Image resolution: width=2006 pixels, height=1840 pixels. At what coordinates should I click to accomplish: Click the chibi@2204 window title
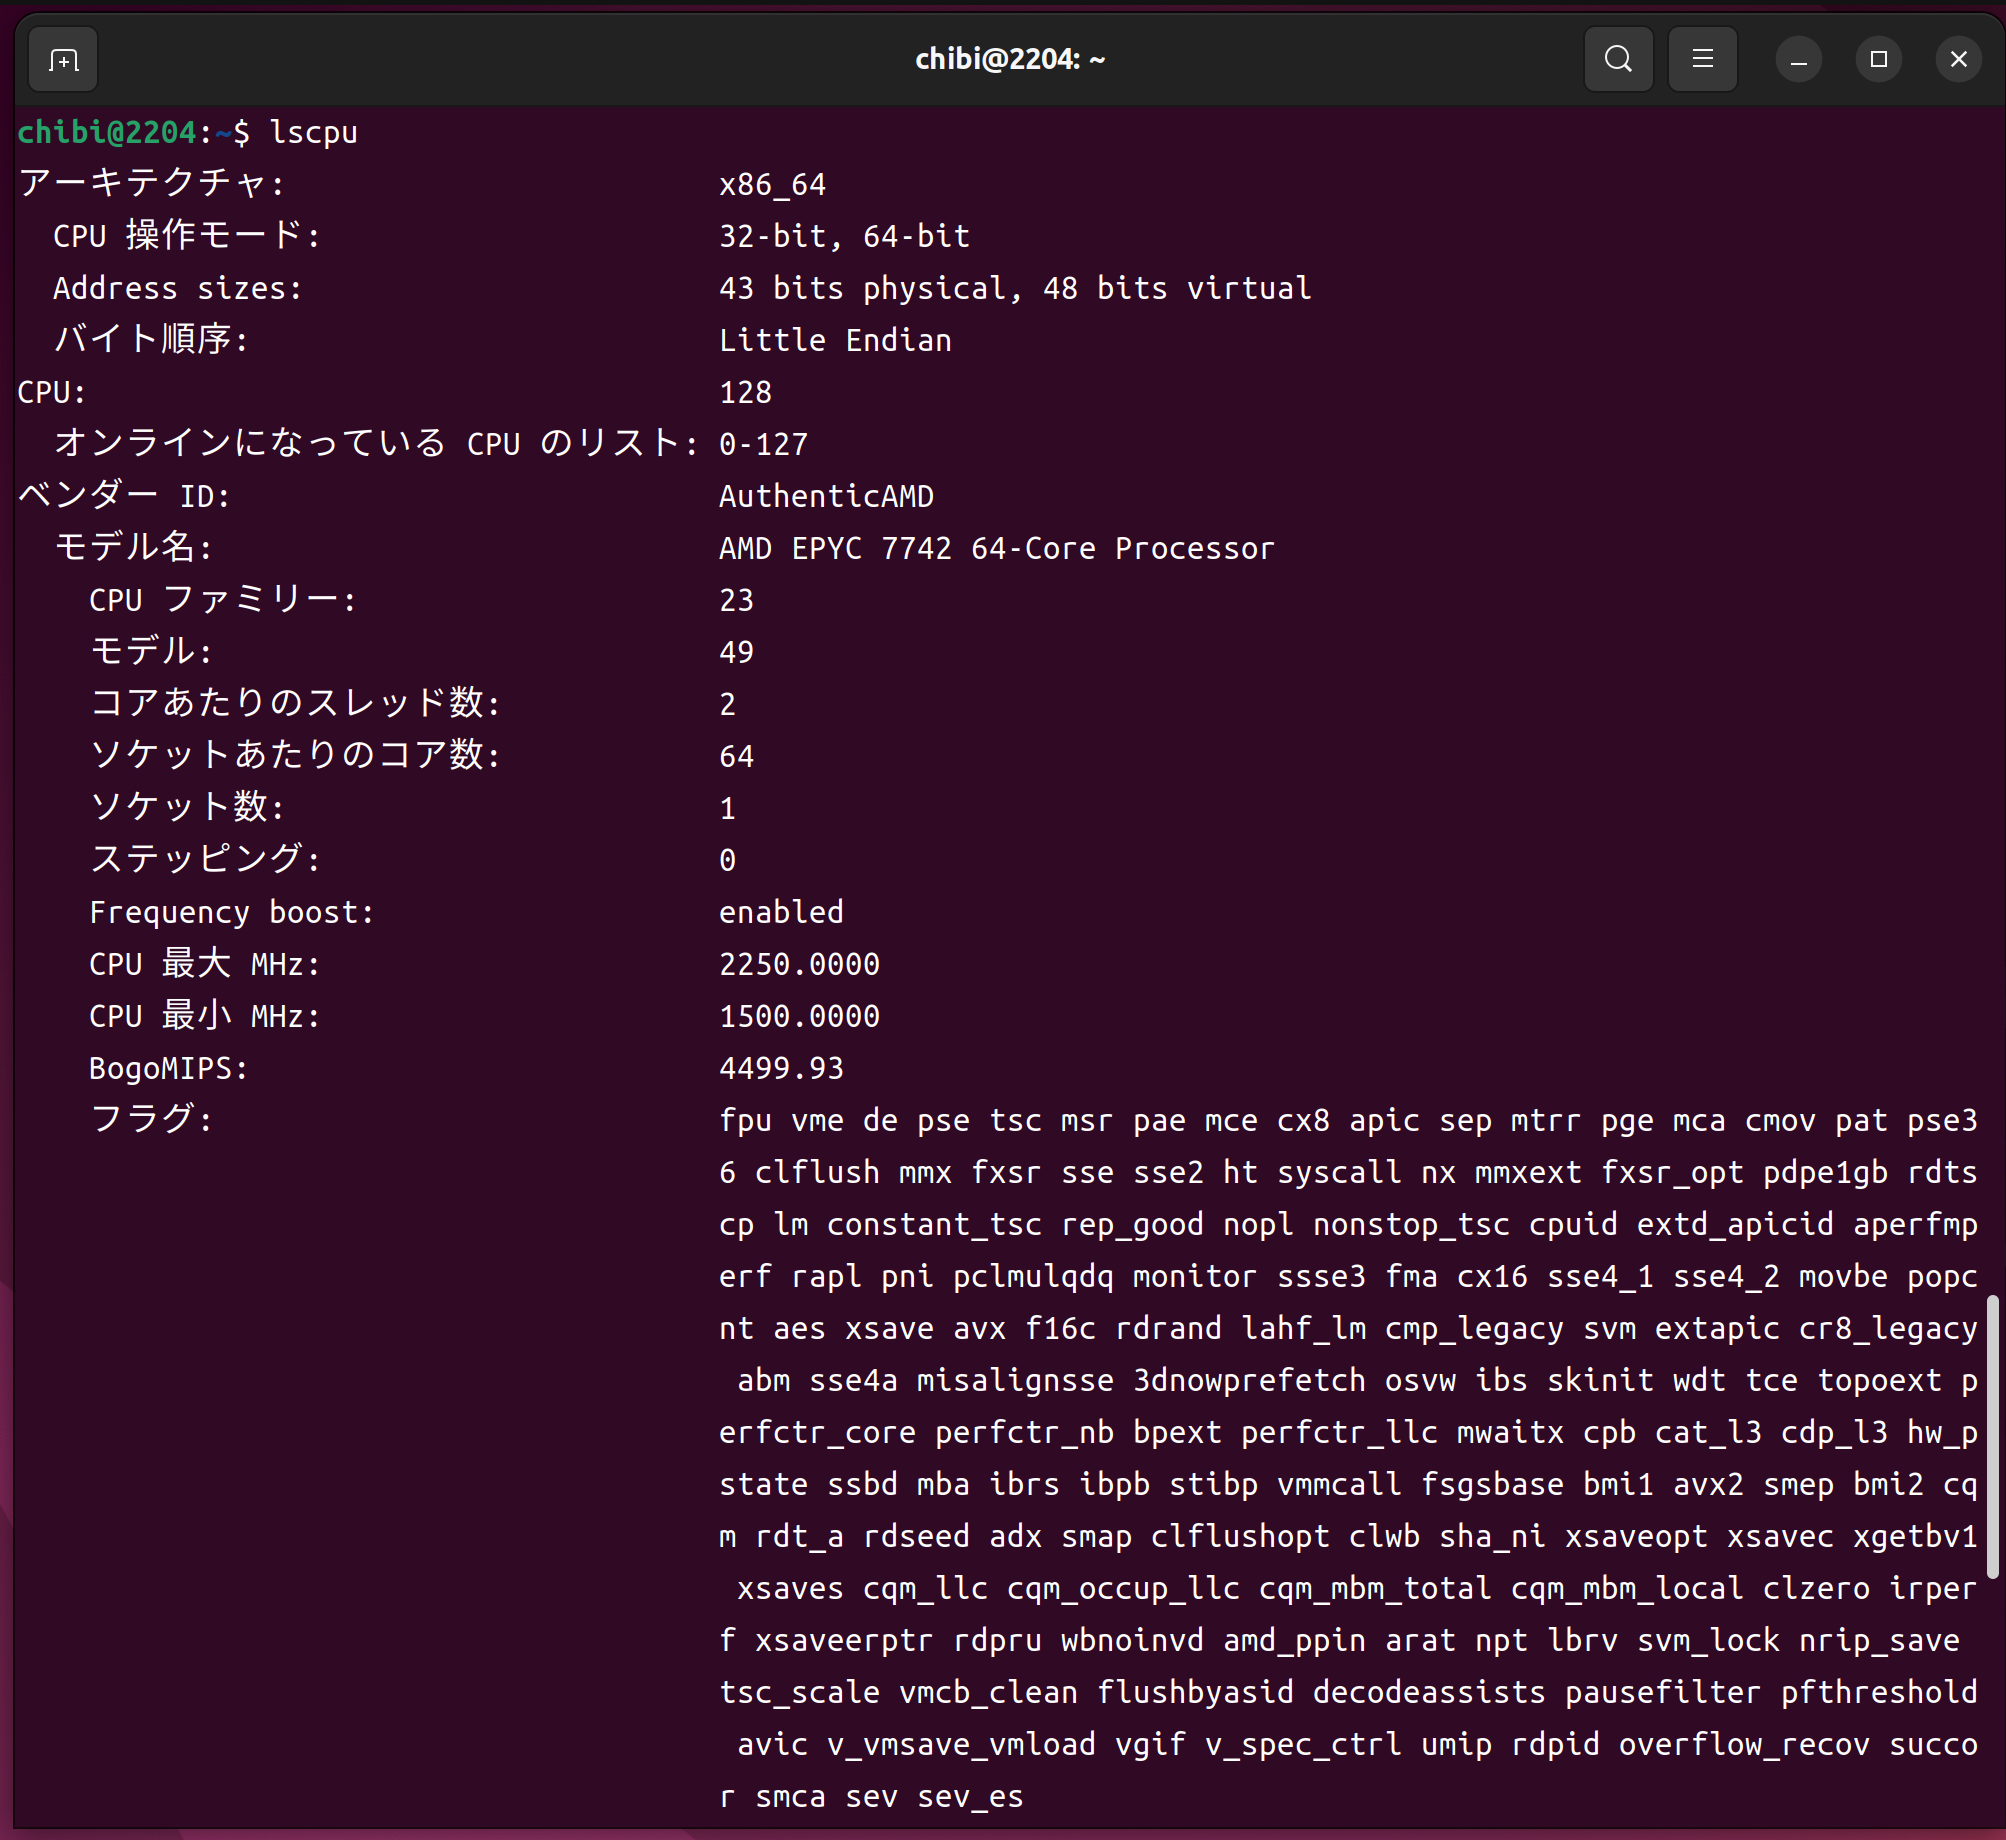1009,60
